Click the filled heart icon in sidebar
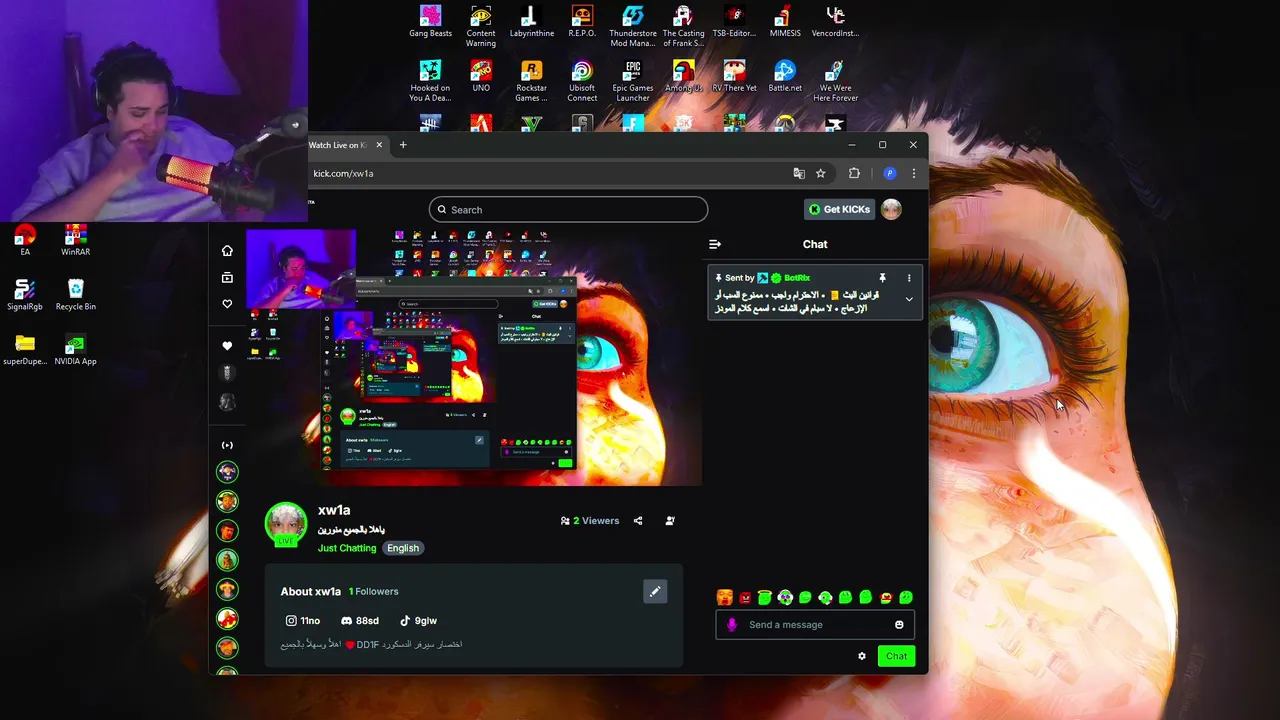The width and height of the screenshot is (1280, 720). coord(227,346)
